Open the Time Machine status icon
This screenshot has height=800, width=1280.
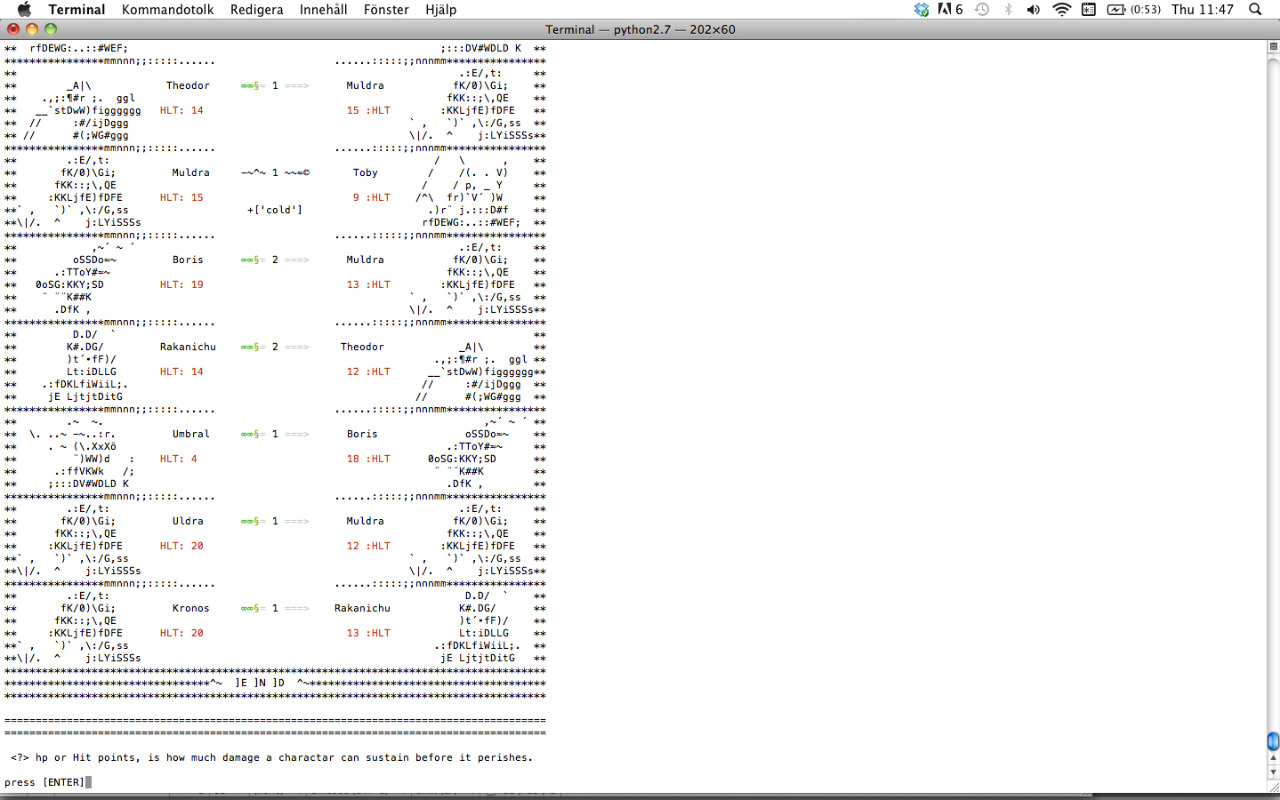[x=982, y=10]
